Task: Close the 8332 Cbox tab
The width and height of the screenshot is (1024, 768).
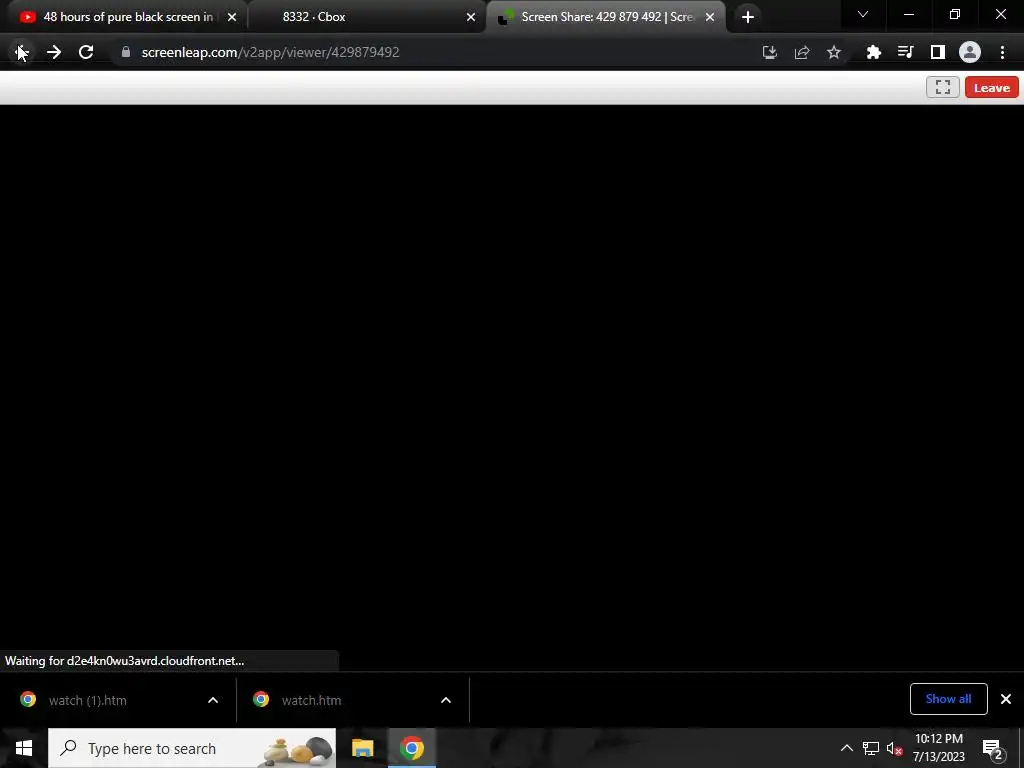Action: [x=471, y=17]
